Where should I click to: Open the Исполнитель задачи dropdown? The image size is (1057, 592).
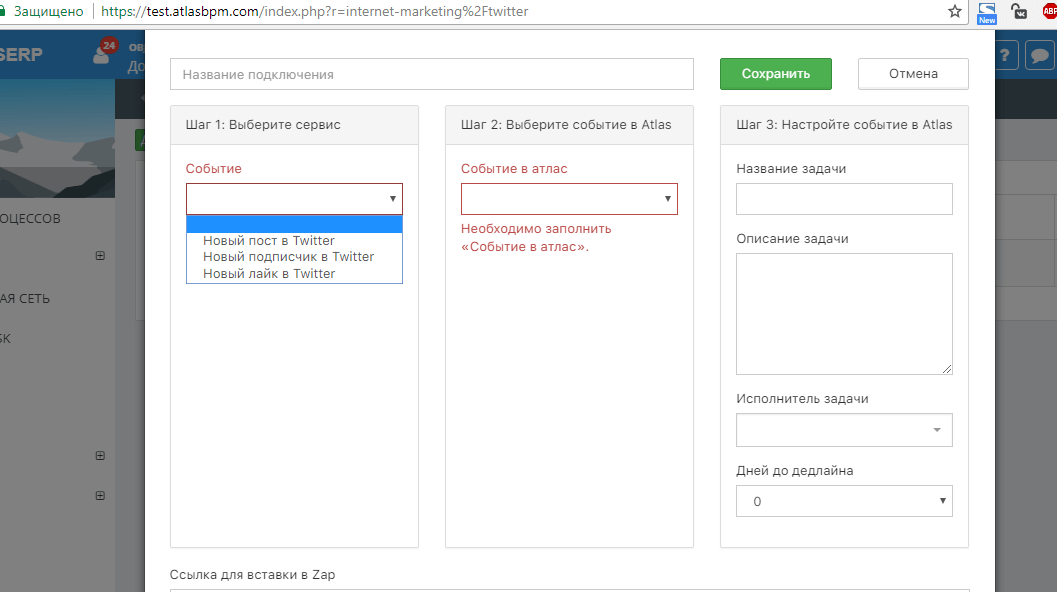[844, 430]
